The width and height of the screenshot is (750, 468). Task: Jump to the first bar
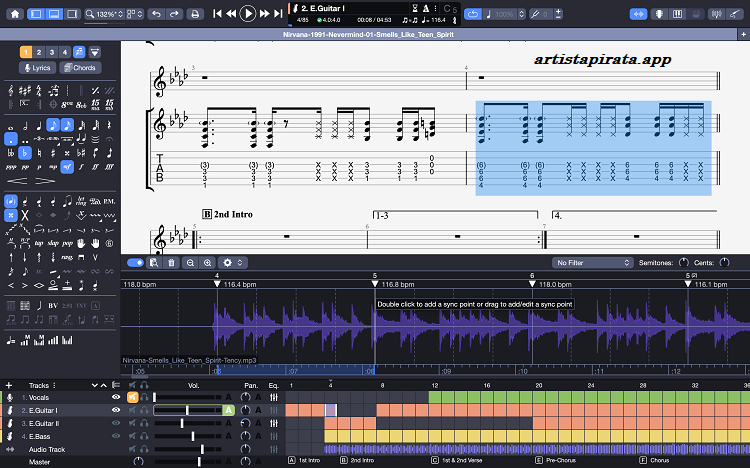pyautogui.click(x=217, y=14)
